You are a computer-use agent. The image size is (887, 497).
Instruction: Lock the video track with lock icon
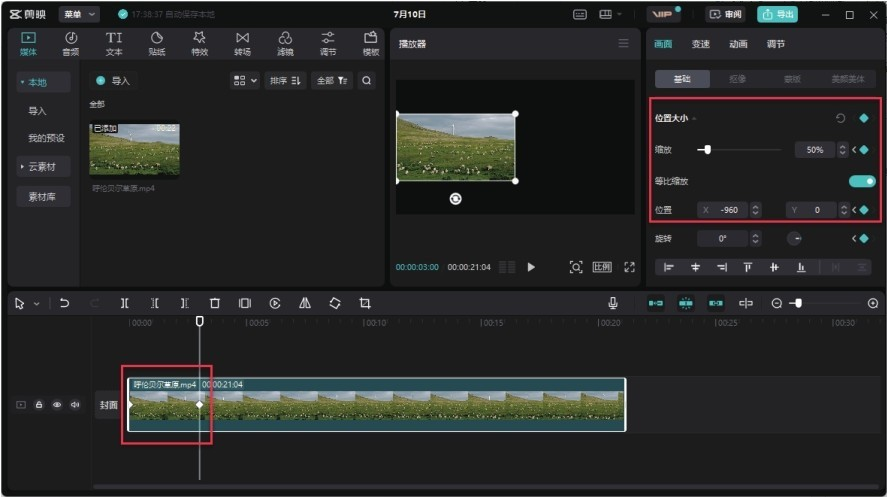point(39,405)
